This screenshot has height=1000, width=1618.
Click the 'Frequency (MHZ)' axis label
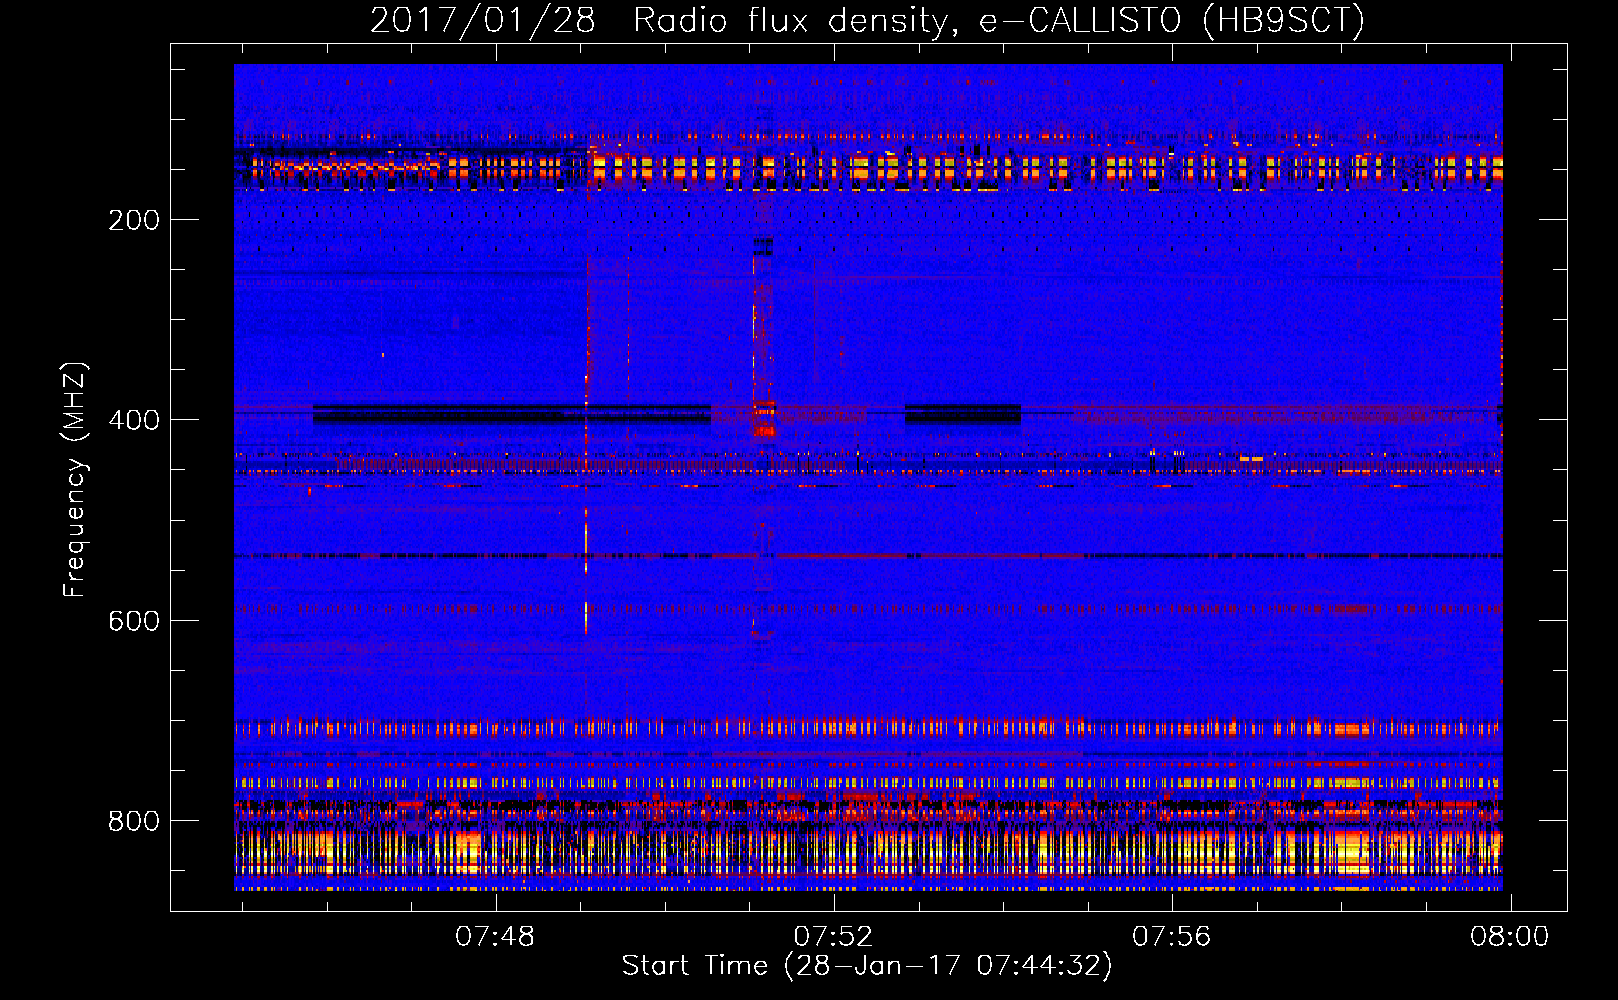[x=75, y=480]
